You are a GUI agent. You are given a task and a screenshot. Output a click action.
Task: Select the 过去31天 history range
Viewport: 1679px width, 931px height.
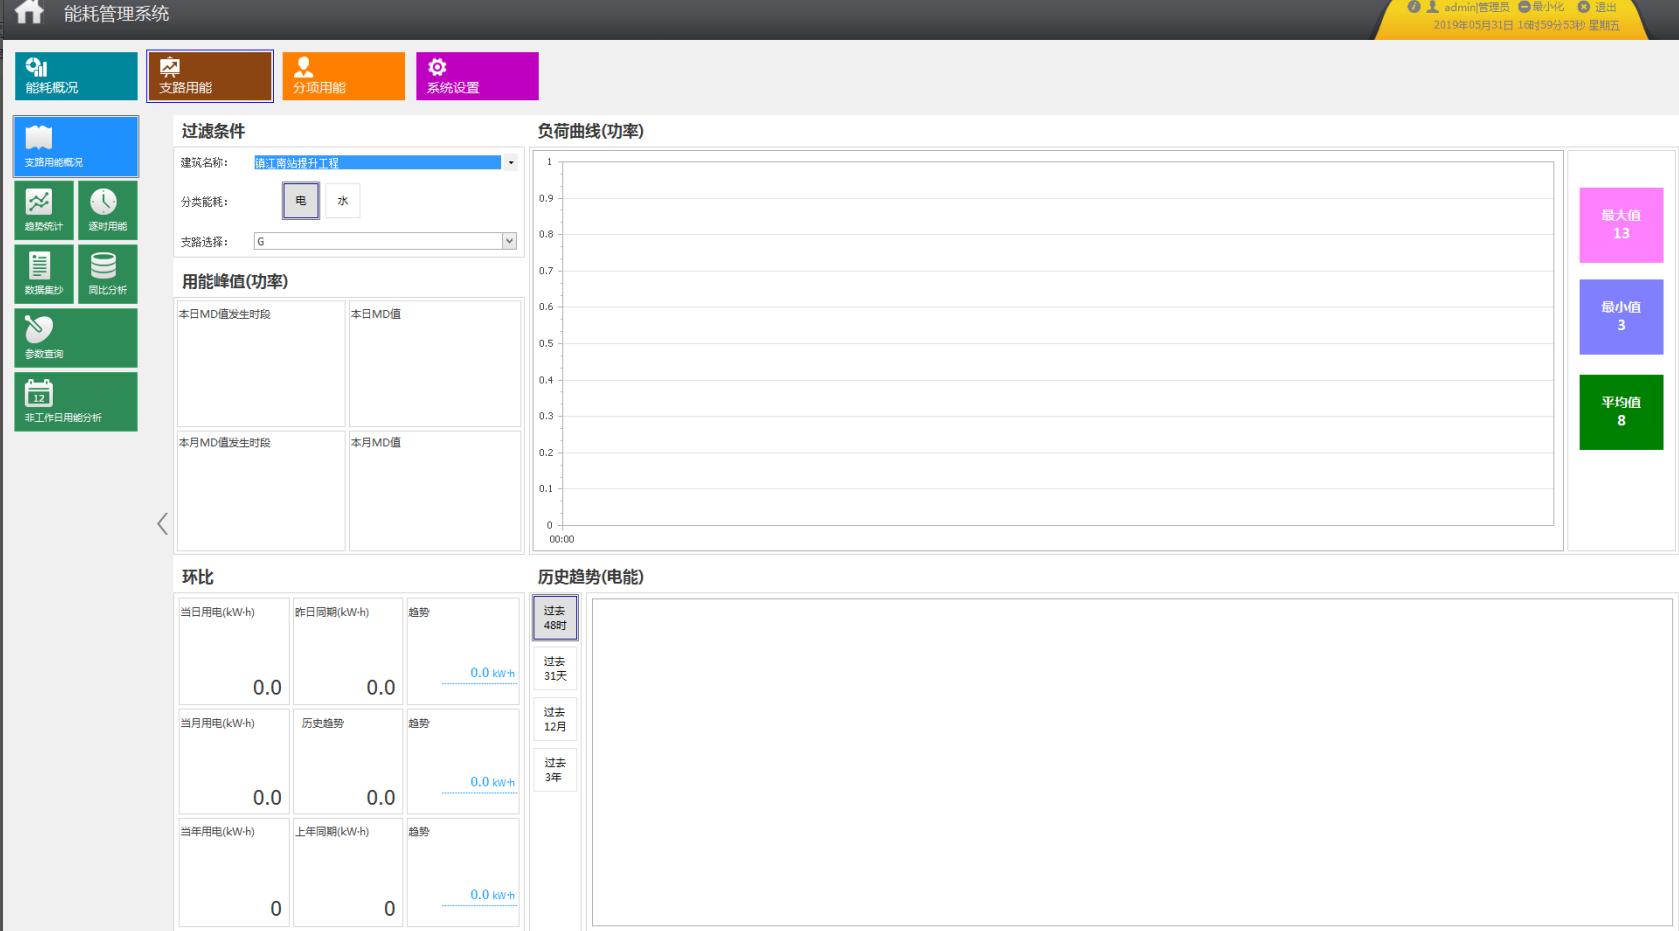pyautogui.click(x=555, y=669)
